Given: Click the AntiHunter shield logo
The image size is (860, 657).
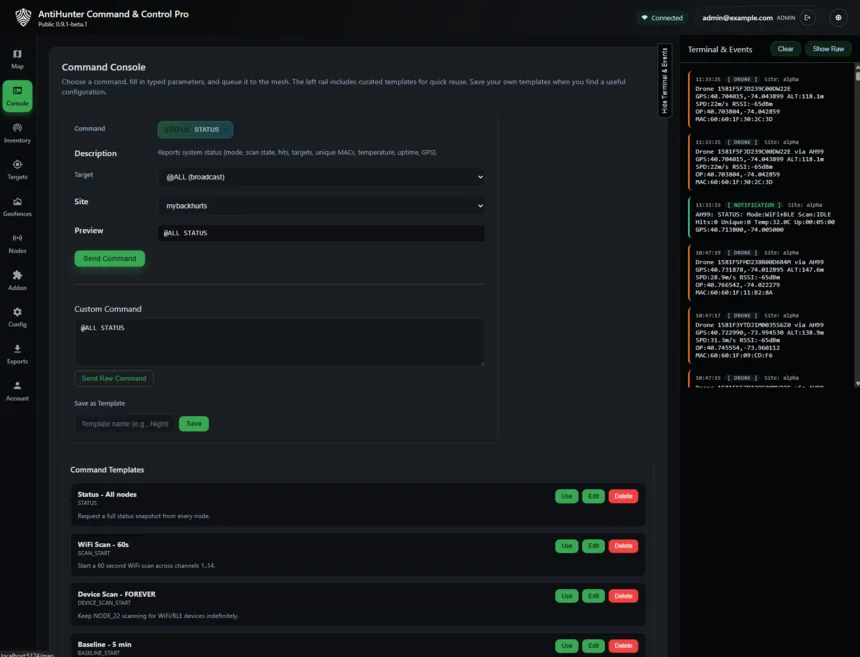Looking at the screenshot, I should (x=22, y=18).
